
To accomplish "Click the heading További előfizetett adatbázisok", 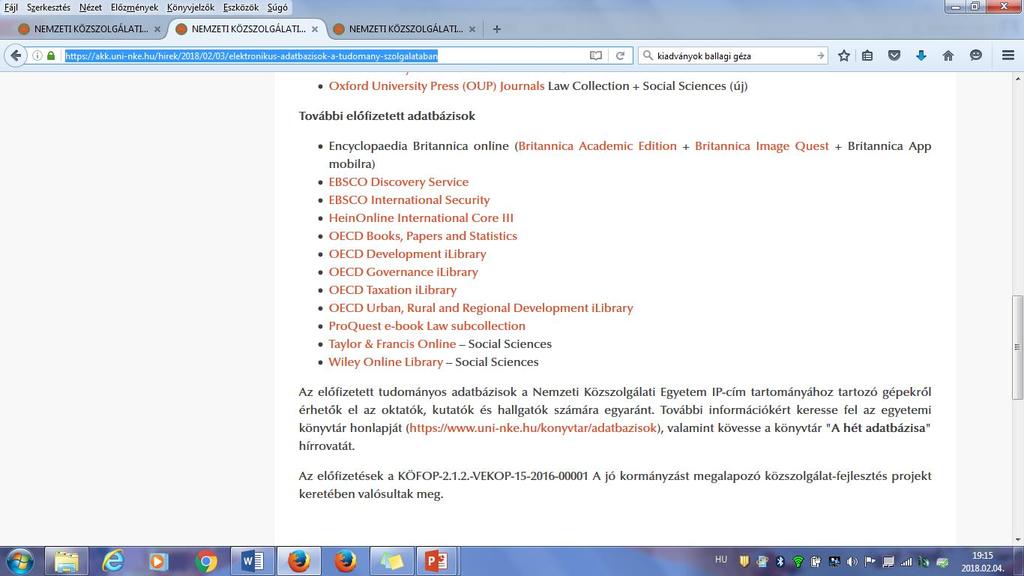I will [387, 116].
